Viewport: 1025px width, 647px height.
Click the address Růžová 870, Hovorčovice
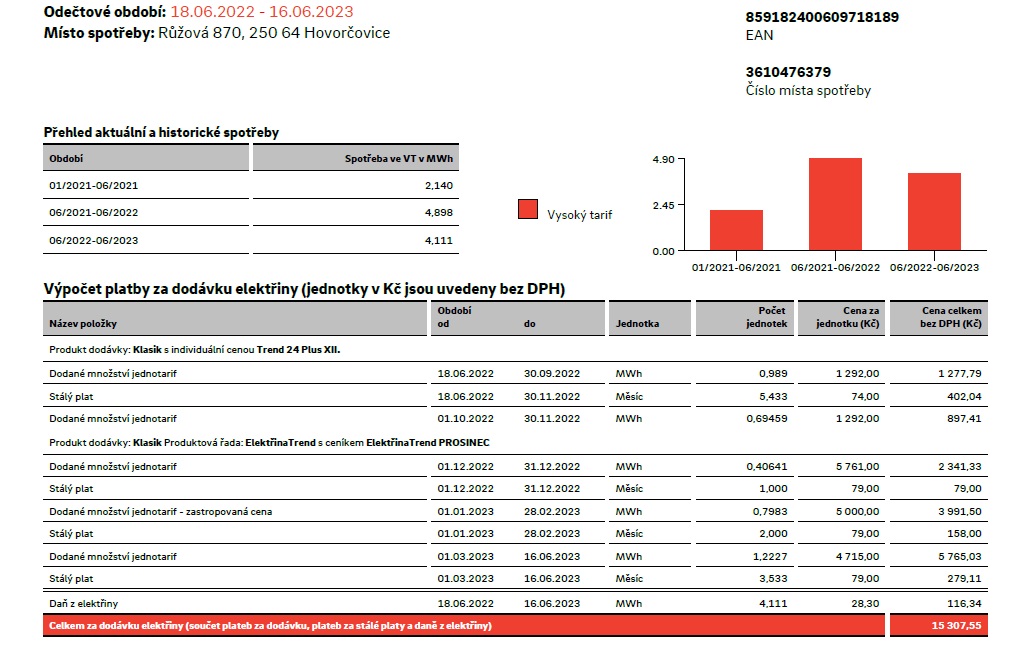(x=274, y=33)
